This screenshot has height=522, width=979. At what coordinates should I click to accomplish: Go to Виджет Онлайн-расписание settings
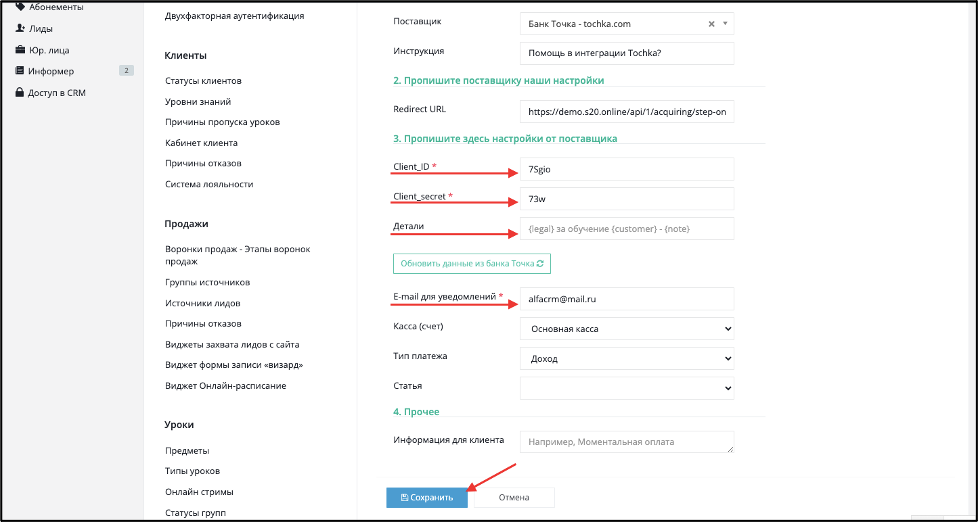(225, 386)
